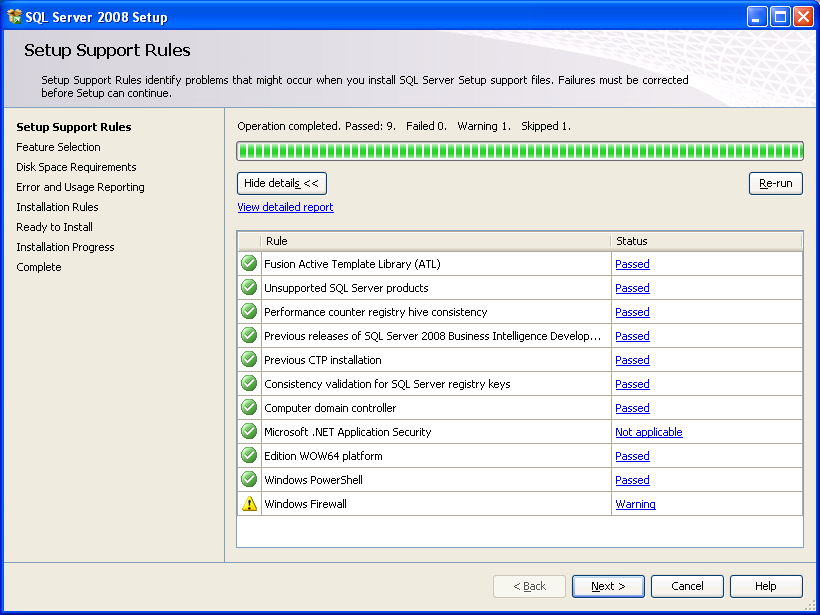Open the View detailed report link

pyautogui.click(x=286, y=207)
